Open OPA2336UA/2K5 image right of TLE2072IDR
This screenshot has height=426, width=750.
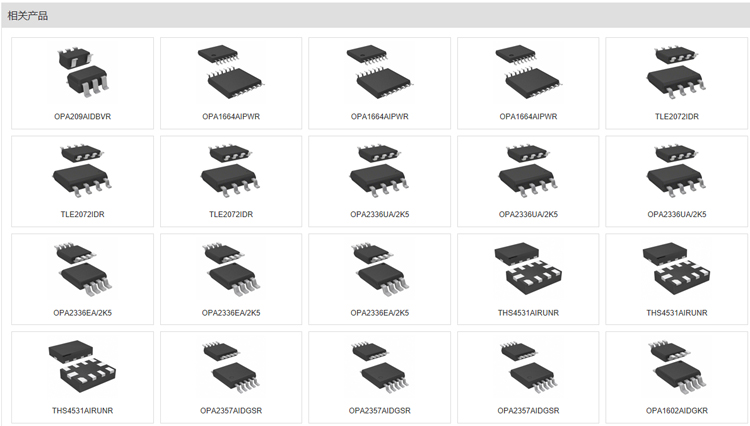click(380, 170)
